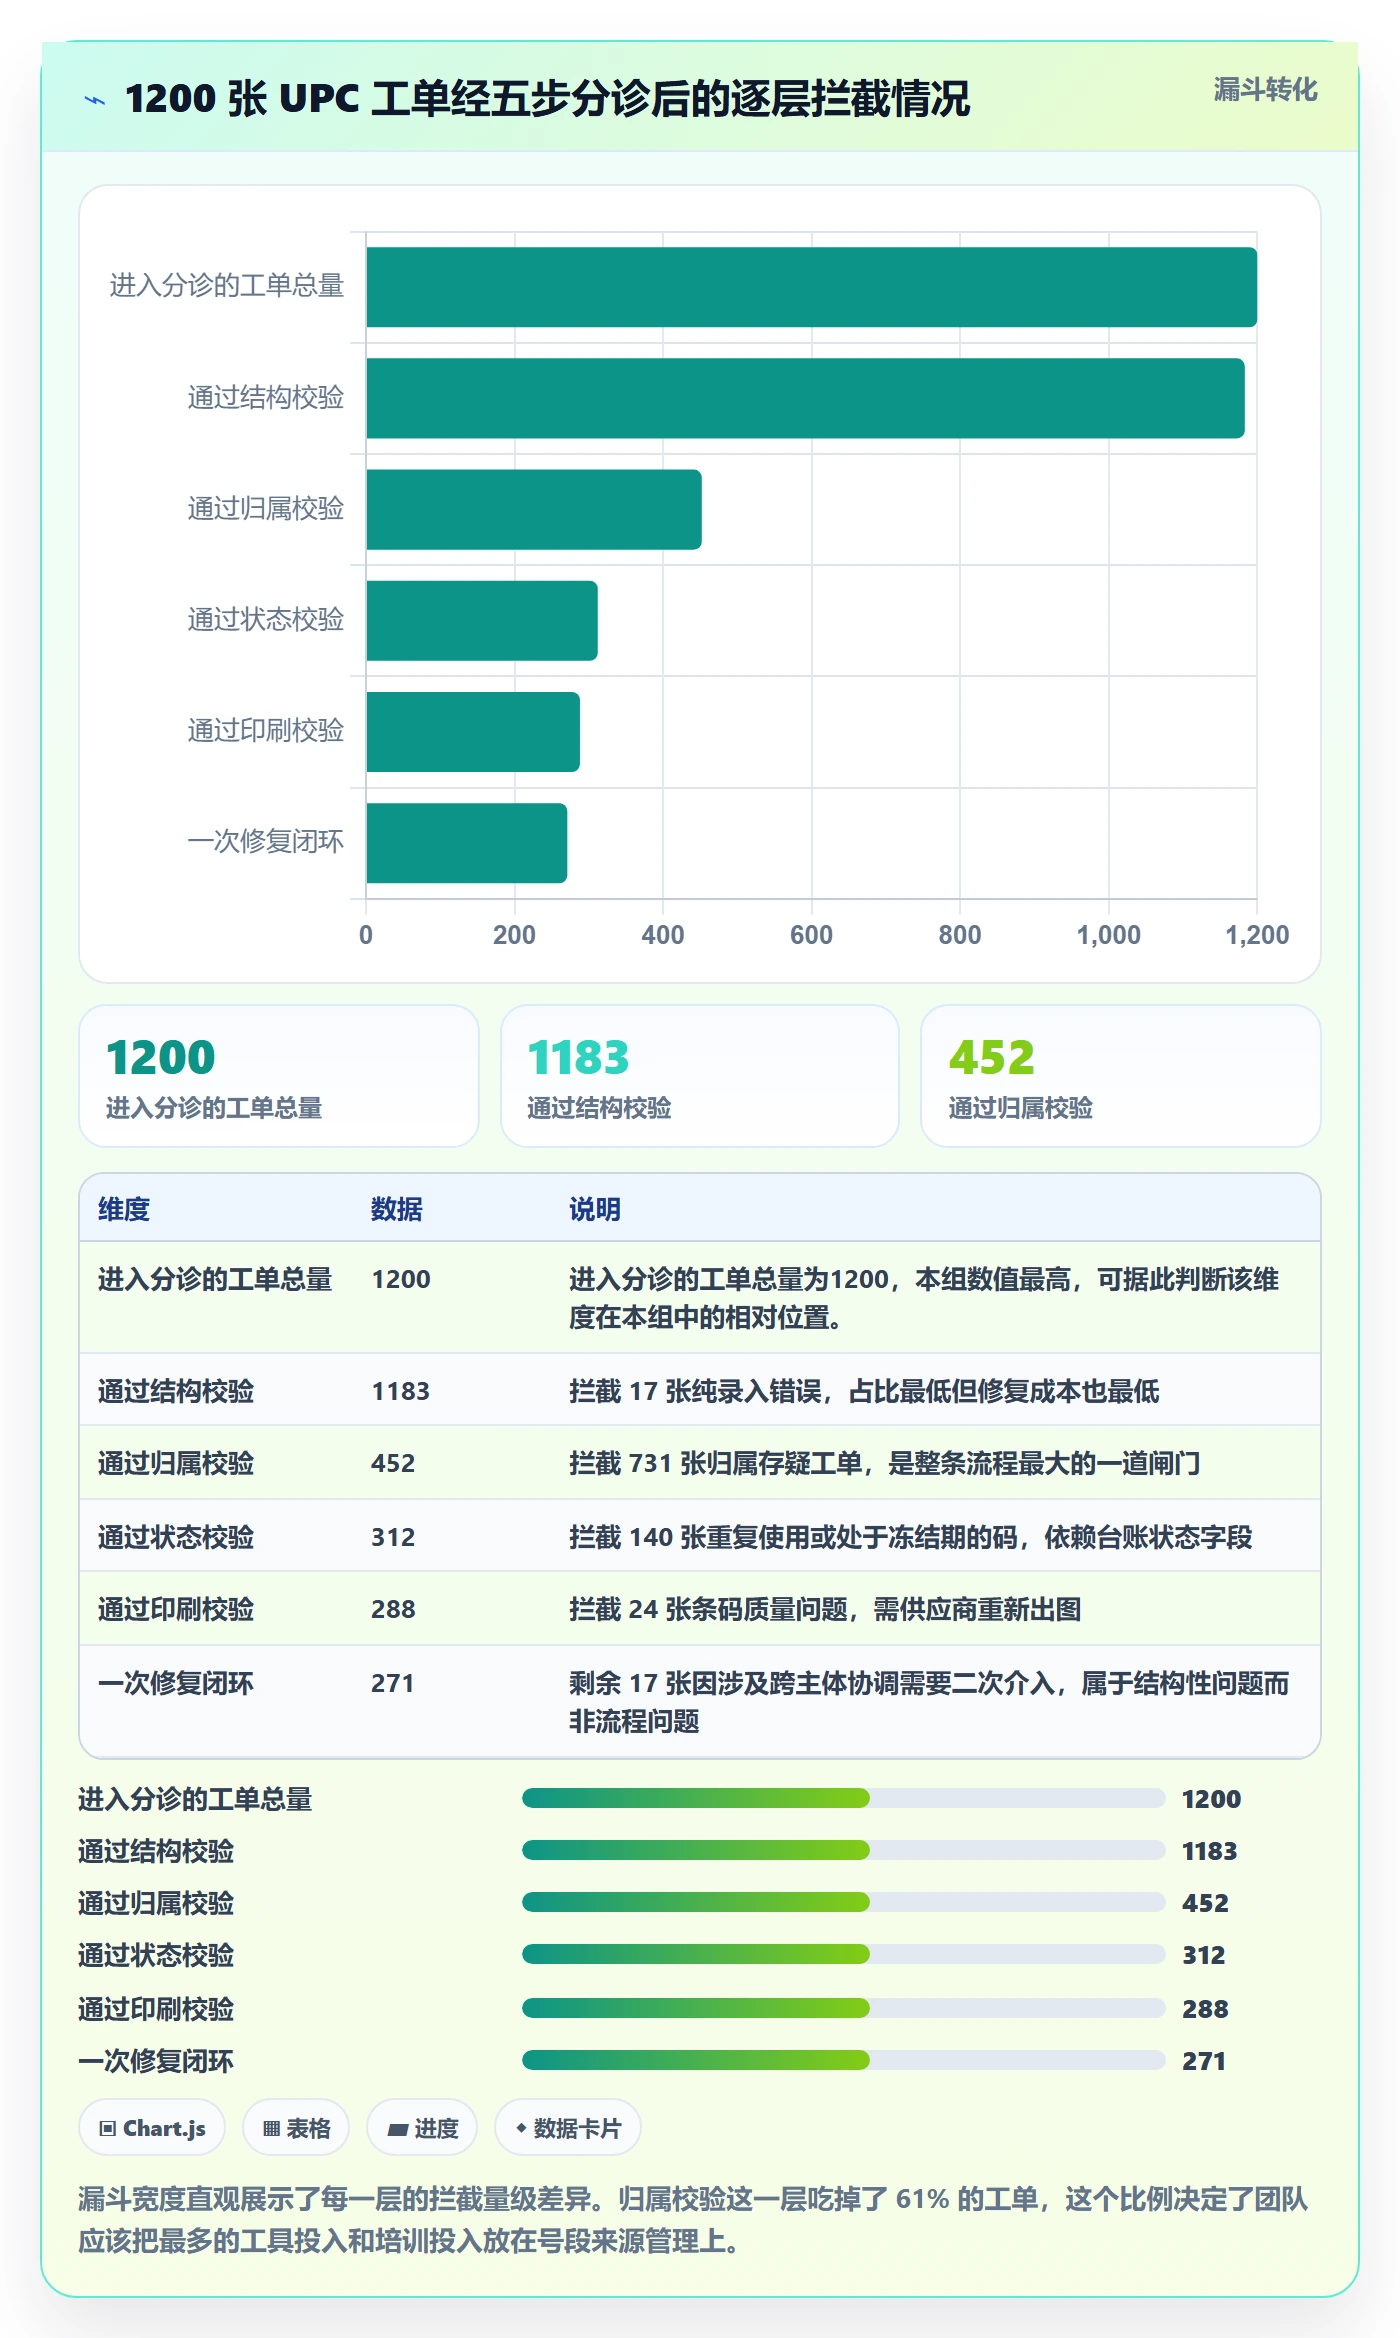The width and height of the screenshot is (1400, 2338).
Task: Click the 通过归属校验 bar in the chart
Action: pyautogui.click(x=534, y=509)
